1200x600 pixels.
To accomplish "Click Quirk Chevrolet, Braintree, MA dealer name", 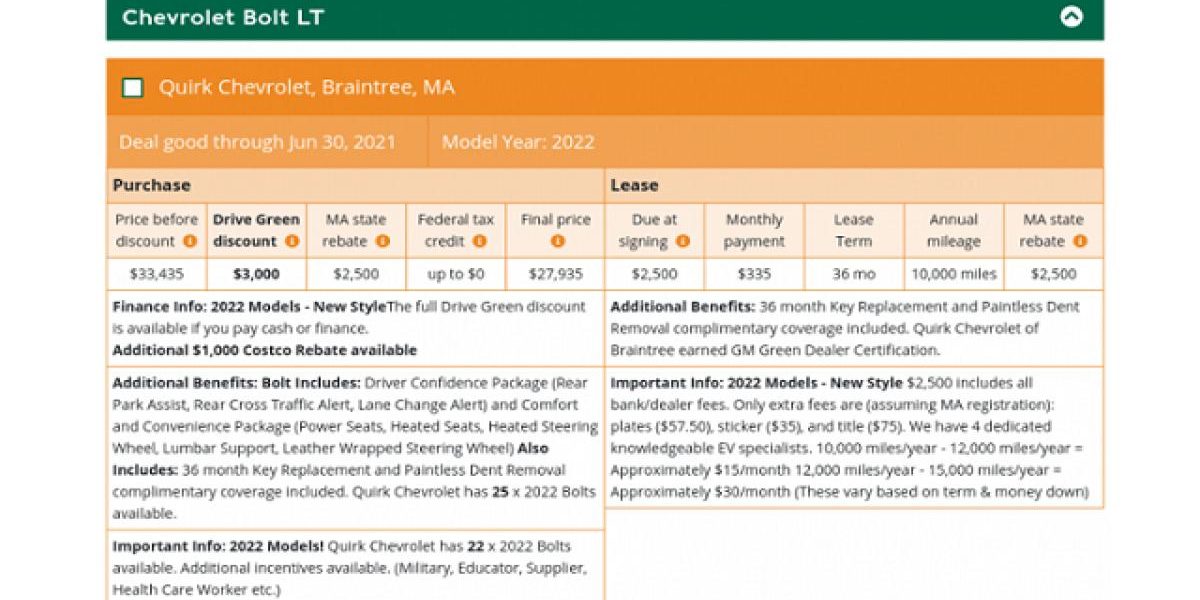I will tap(306, 88).
